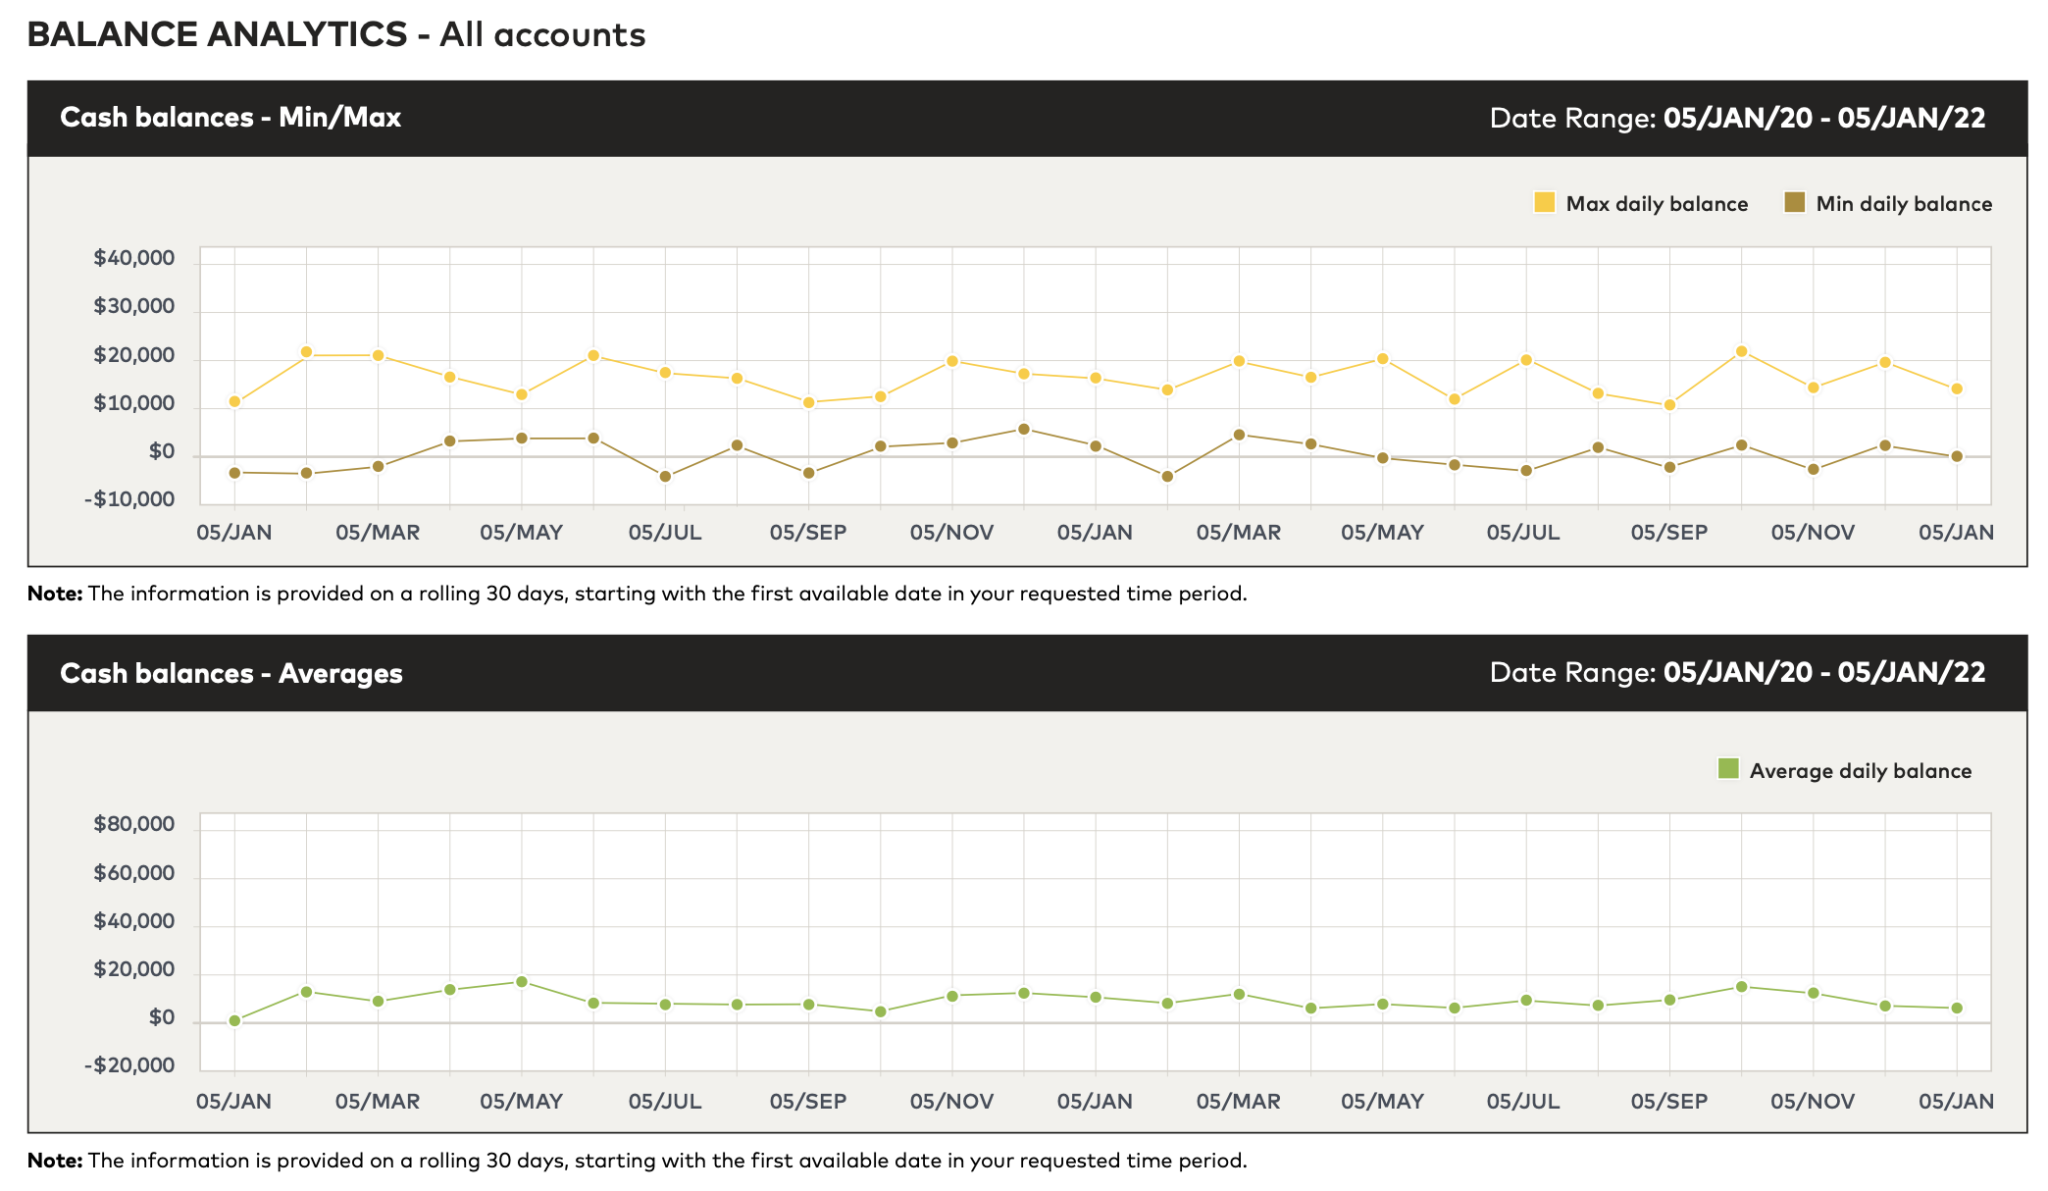Select the last Min daily balance data point
This screenshot has width=2048, height=1191.
1957,457
